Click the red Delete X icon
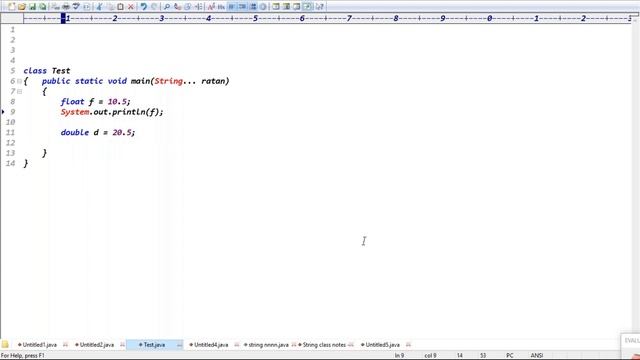The height and width of the screenshot is (360, 640). pyautogui.click(x=131, y=7)
